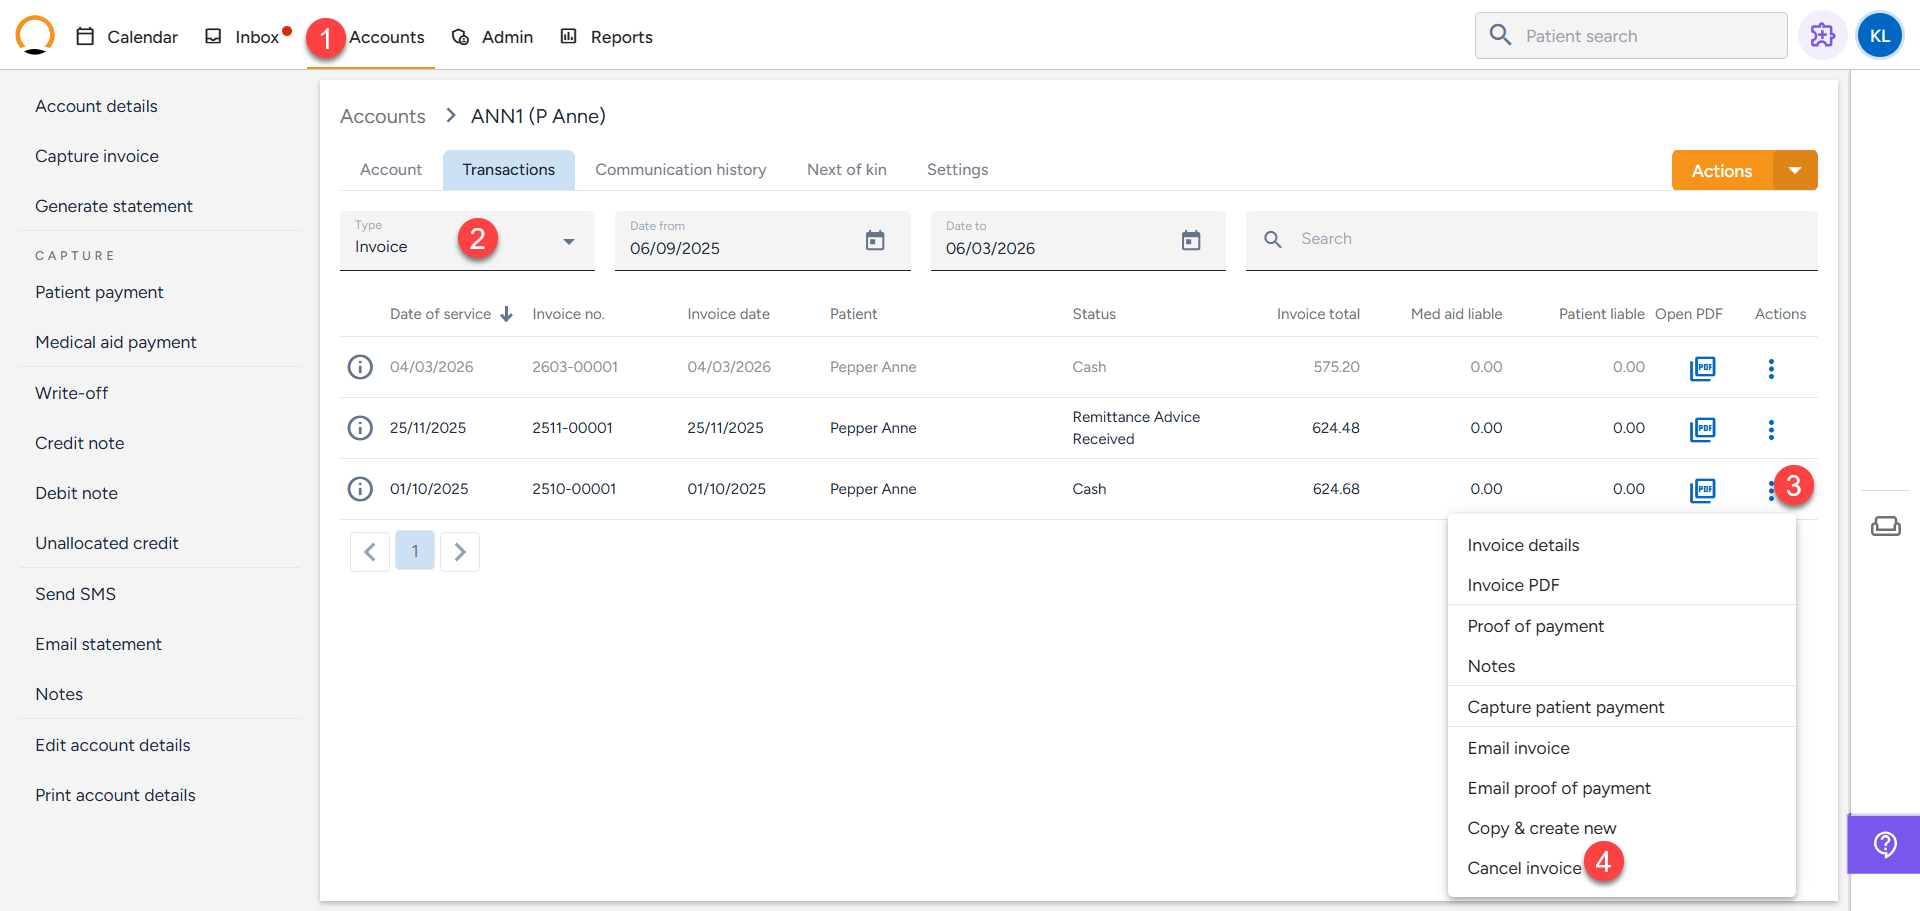Open PDF for invoice 2603-00001
Viewport: 1920px width, 911px height.
point(1702,368)
